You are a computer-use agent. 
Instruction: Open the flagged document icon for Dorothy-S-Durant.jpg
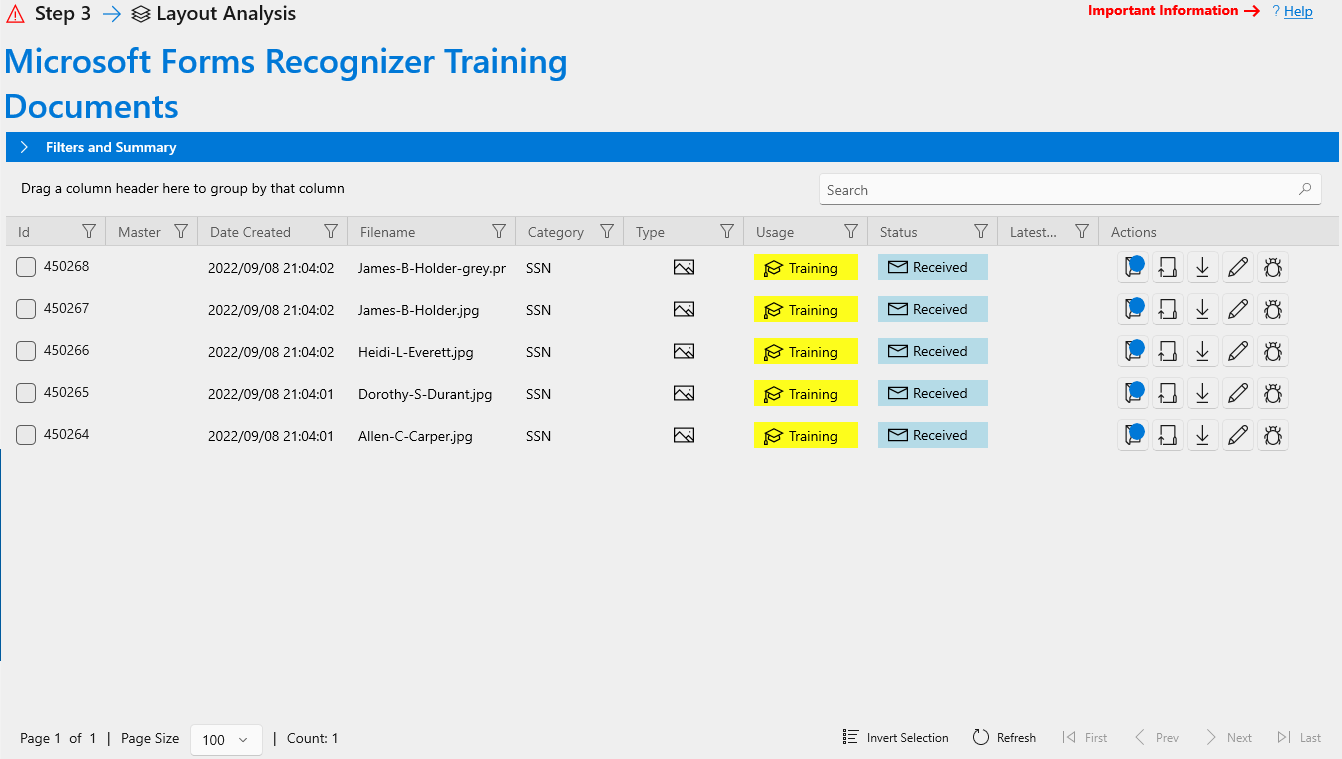point(1133,393)
